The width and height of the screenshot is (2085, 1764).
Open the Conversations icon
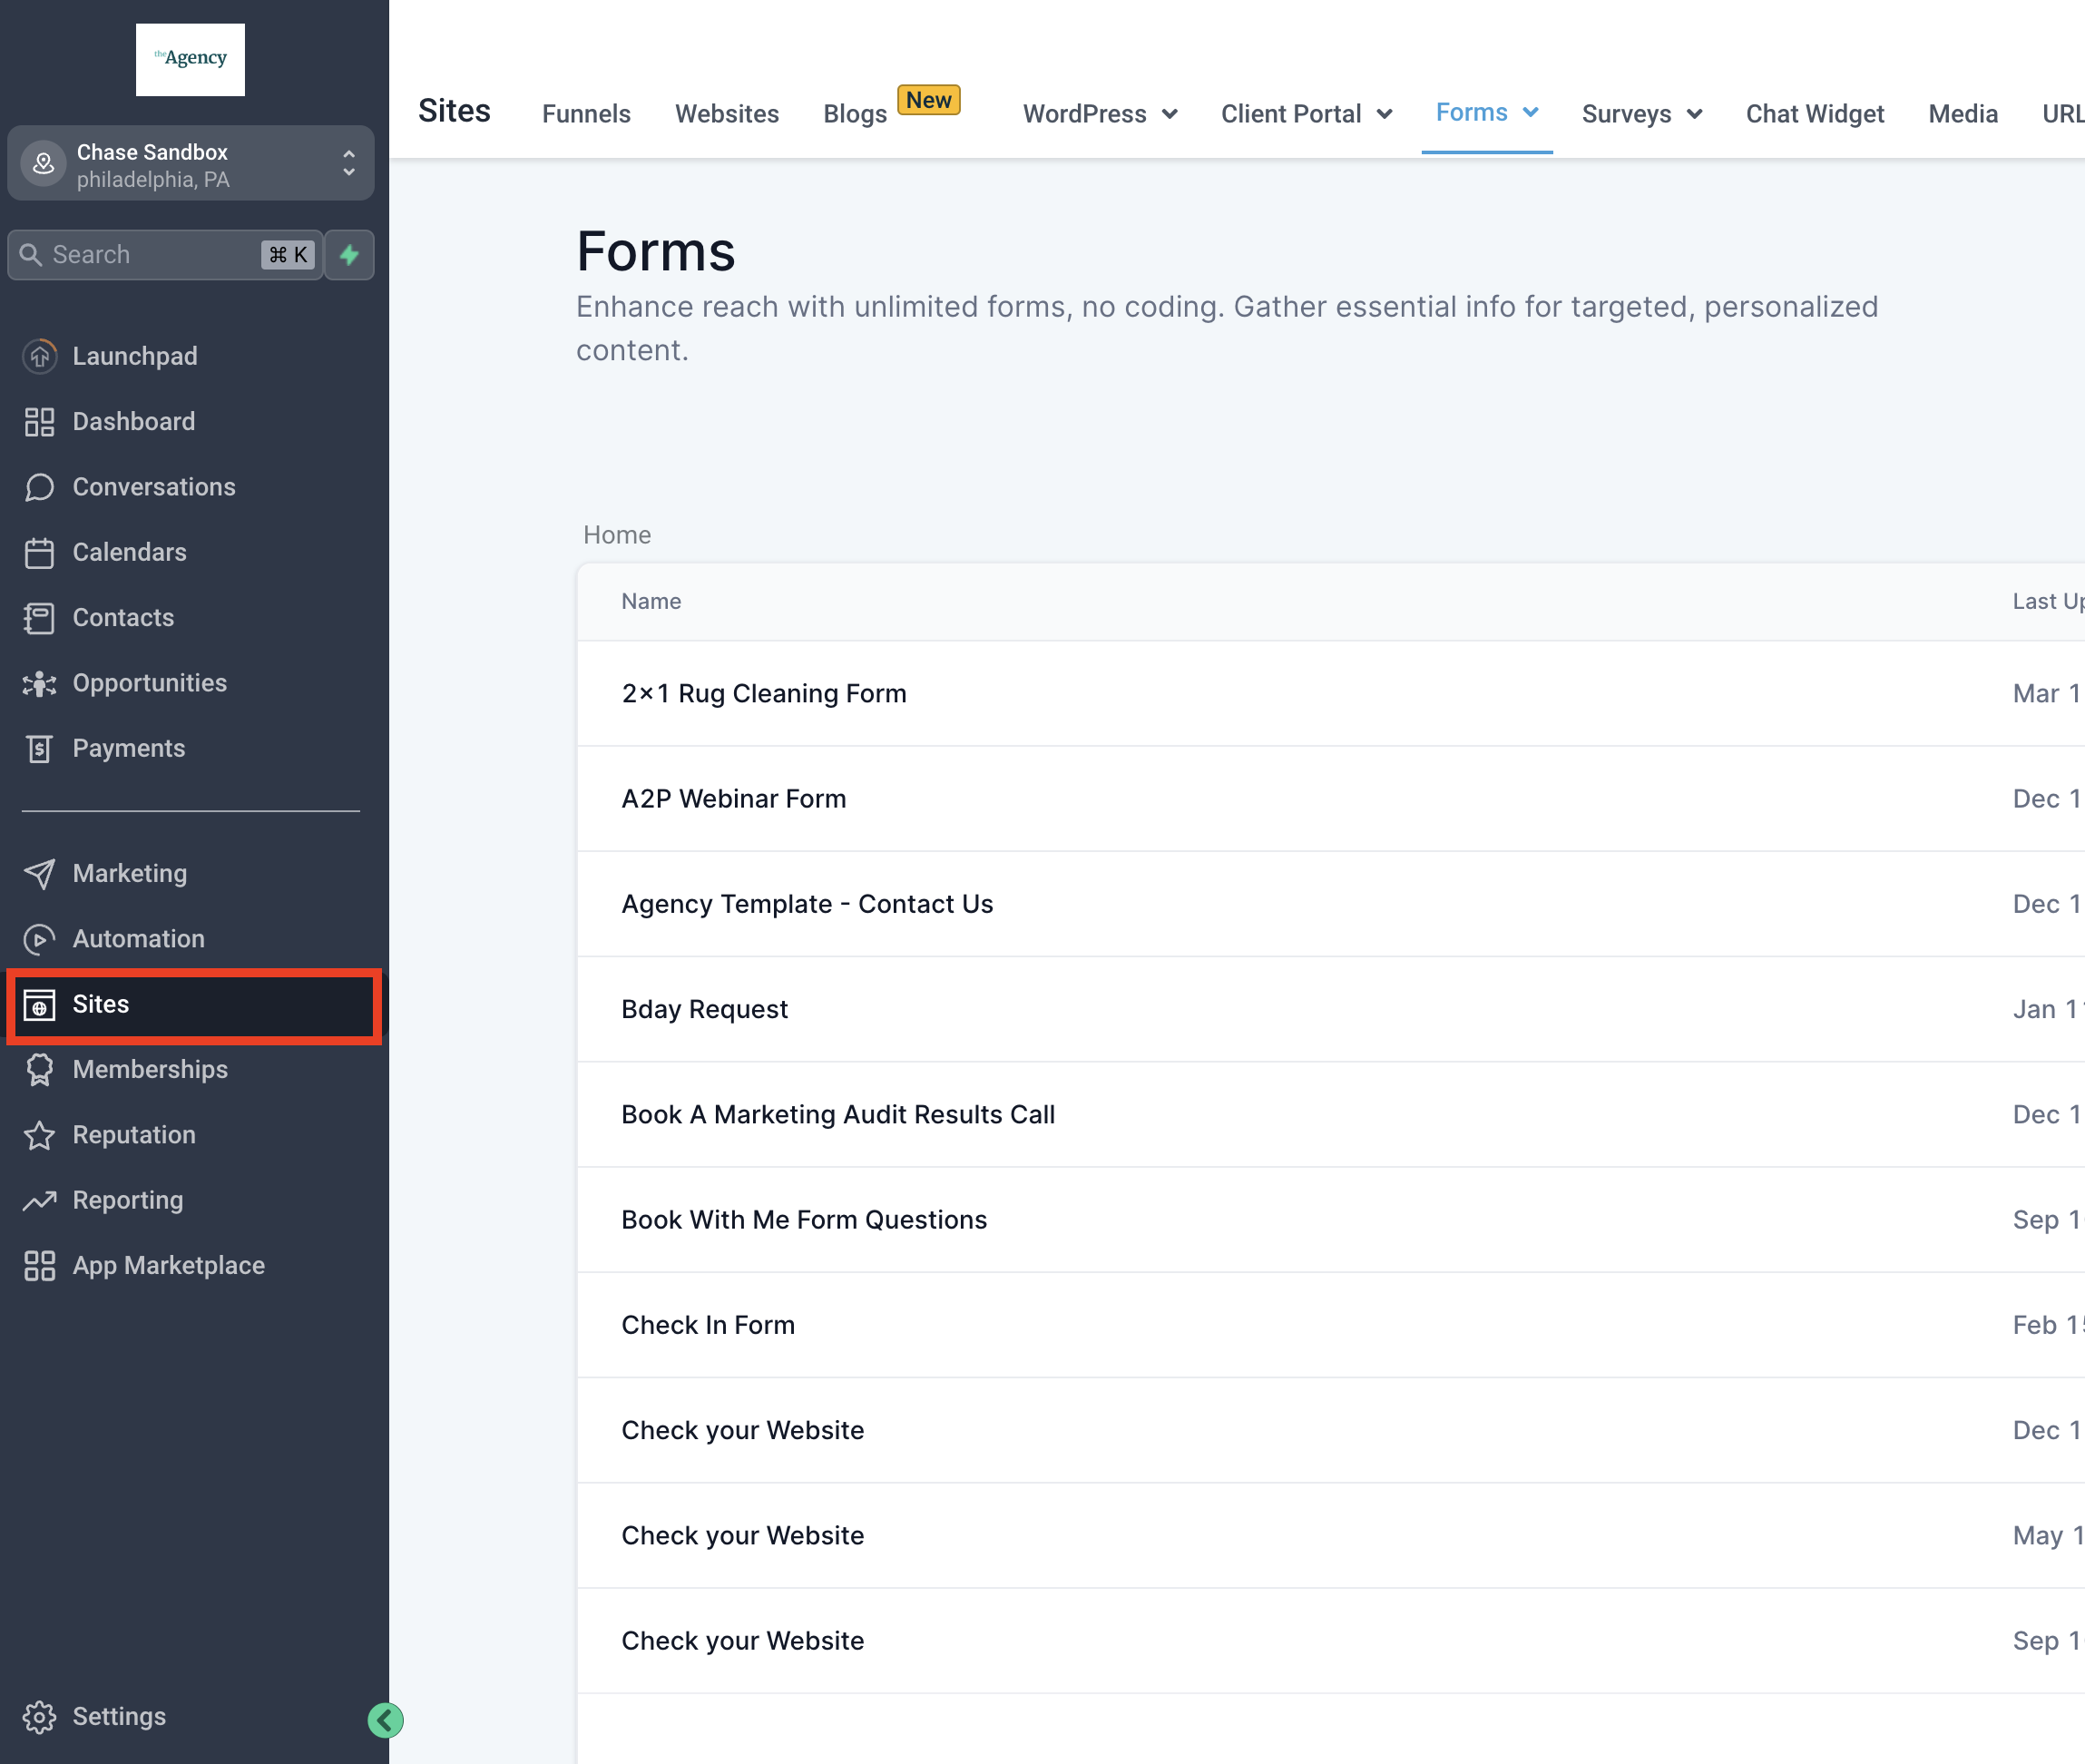(x=39, y=487)
